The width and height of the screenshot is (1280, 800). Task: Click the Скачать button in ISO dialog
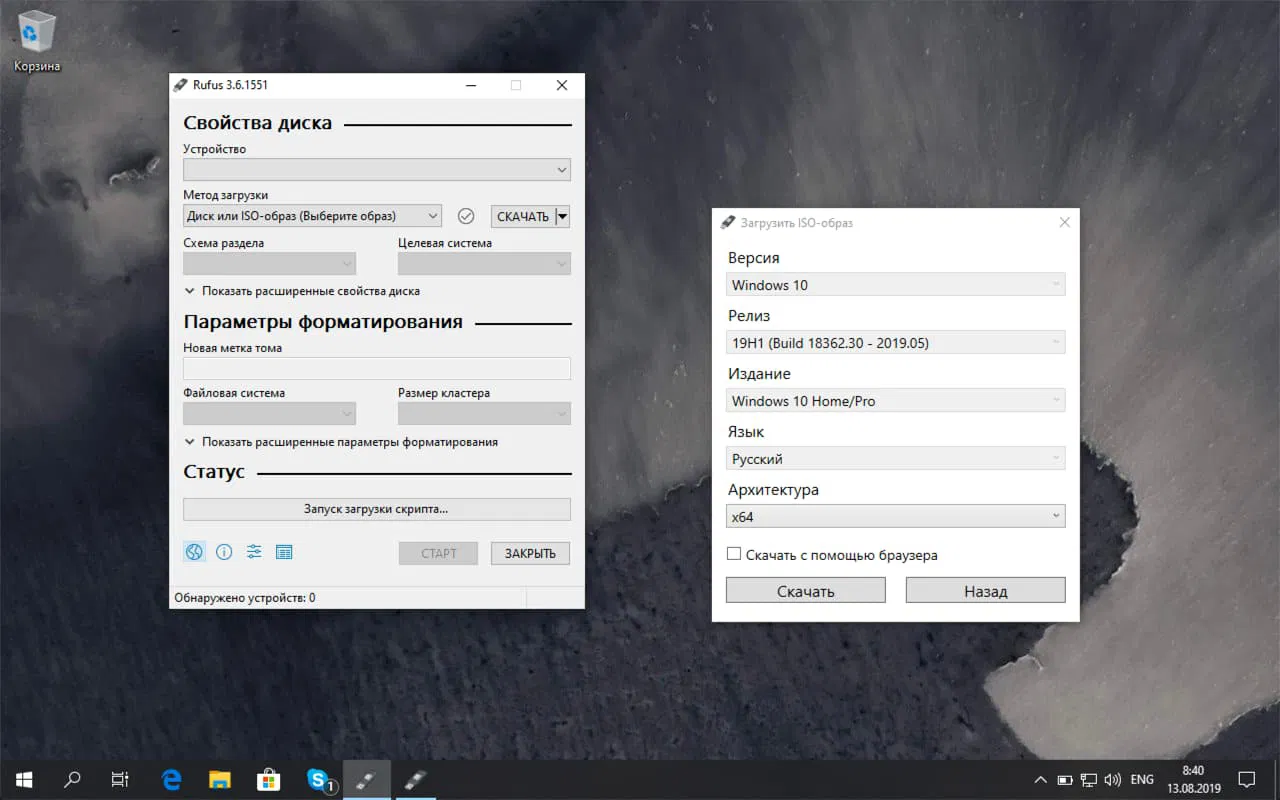(805, 590)
